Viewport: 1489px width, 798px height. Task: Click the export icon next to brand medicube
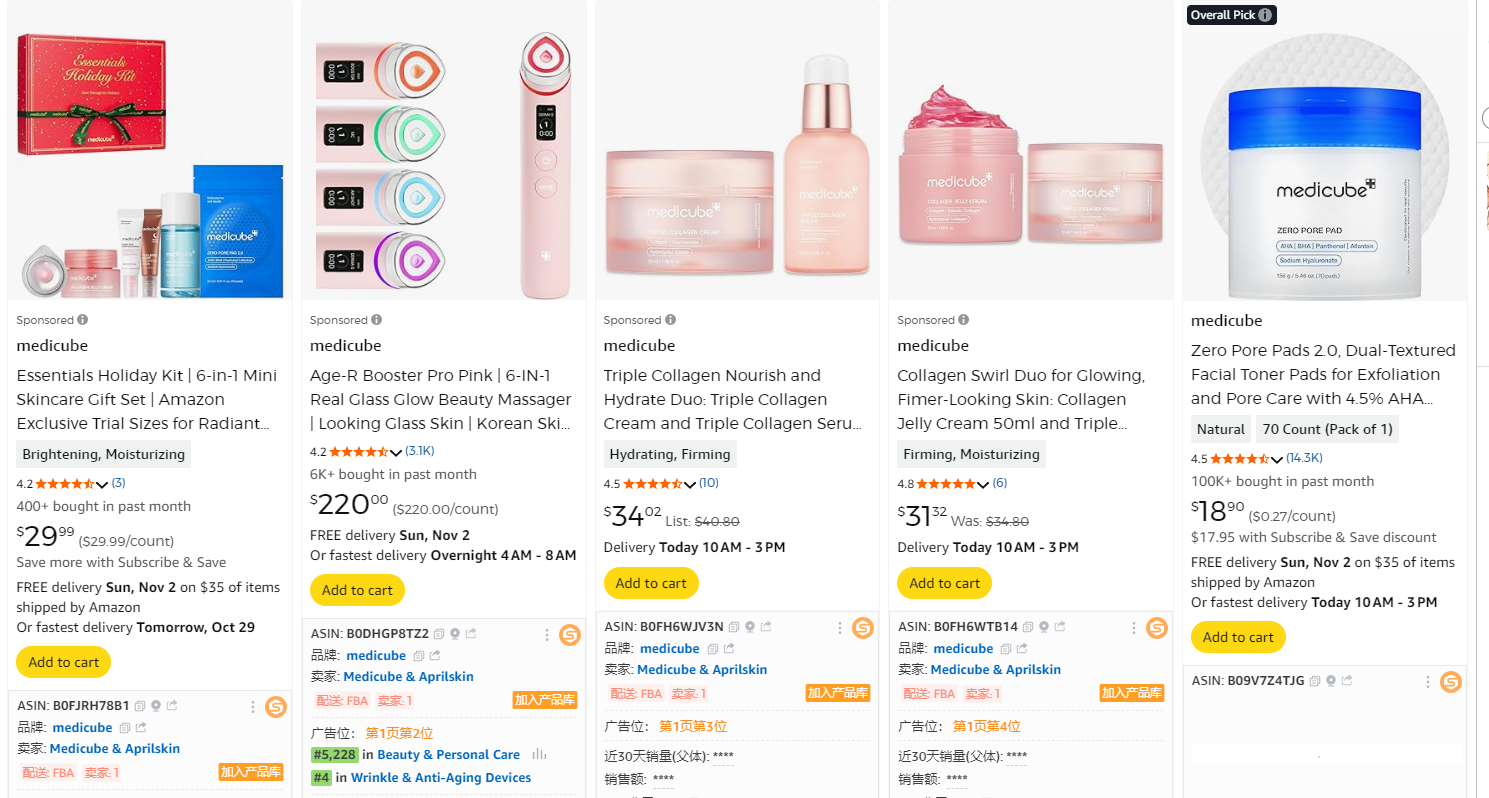(141, 728)
